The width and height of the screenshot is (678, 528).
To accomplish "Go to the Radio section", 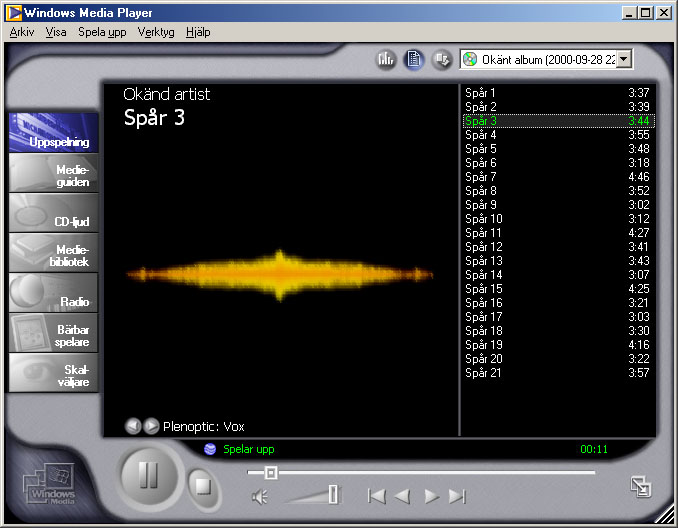I will [54, 294].
